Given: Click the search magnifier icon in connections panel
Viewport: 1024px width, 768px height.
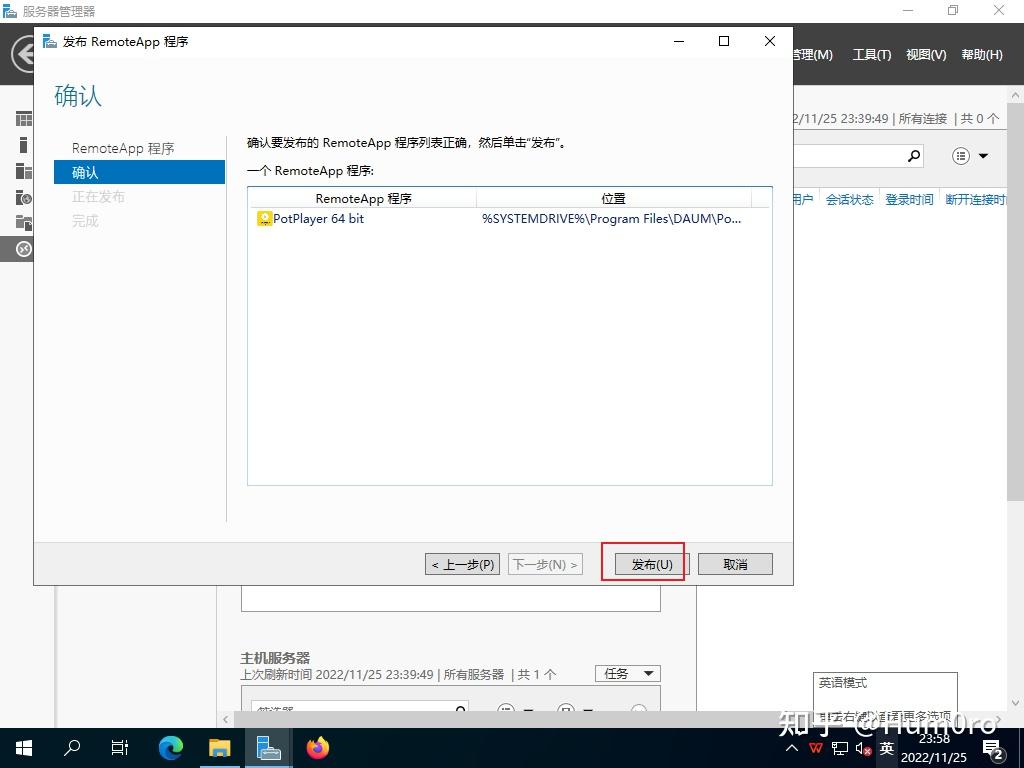Looking at the screenshot, I should pyautogui.click(x=911, y=156).
